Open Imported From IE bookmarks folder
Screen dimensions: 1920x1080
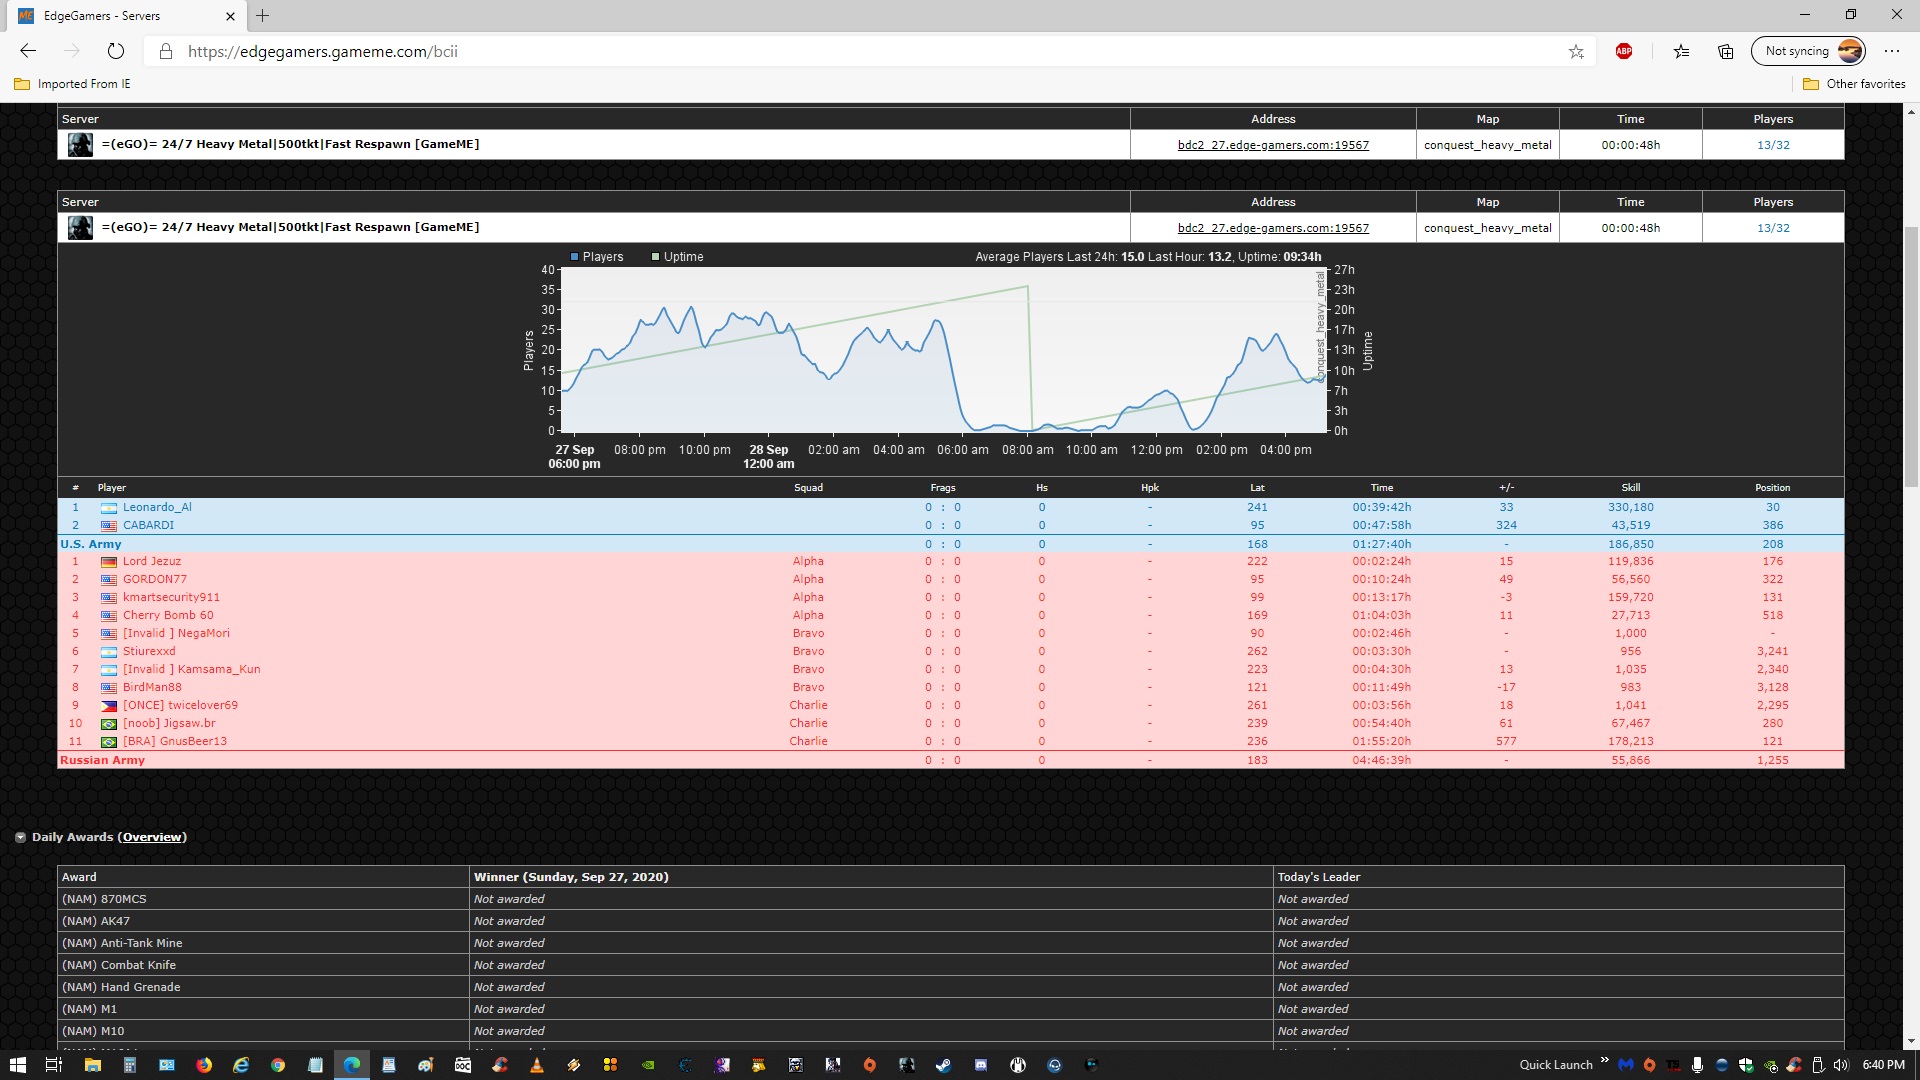pyautogui.click(x=72, y=84)
